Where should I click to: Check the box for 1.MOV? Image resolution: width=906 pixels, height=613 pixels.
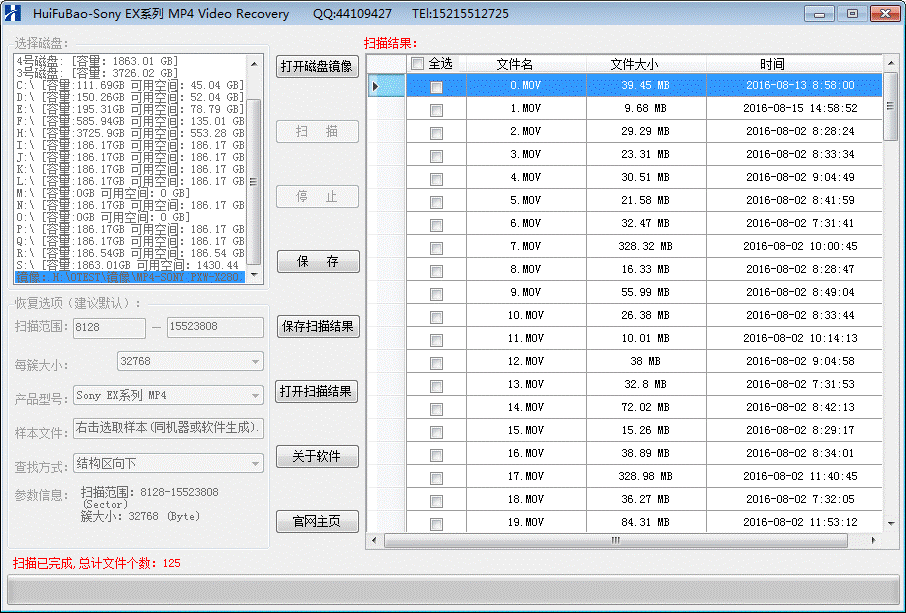[436, 110]
